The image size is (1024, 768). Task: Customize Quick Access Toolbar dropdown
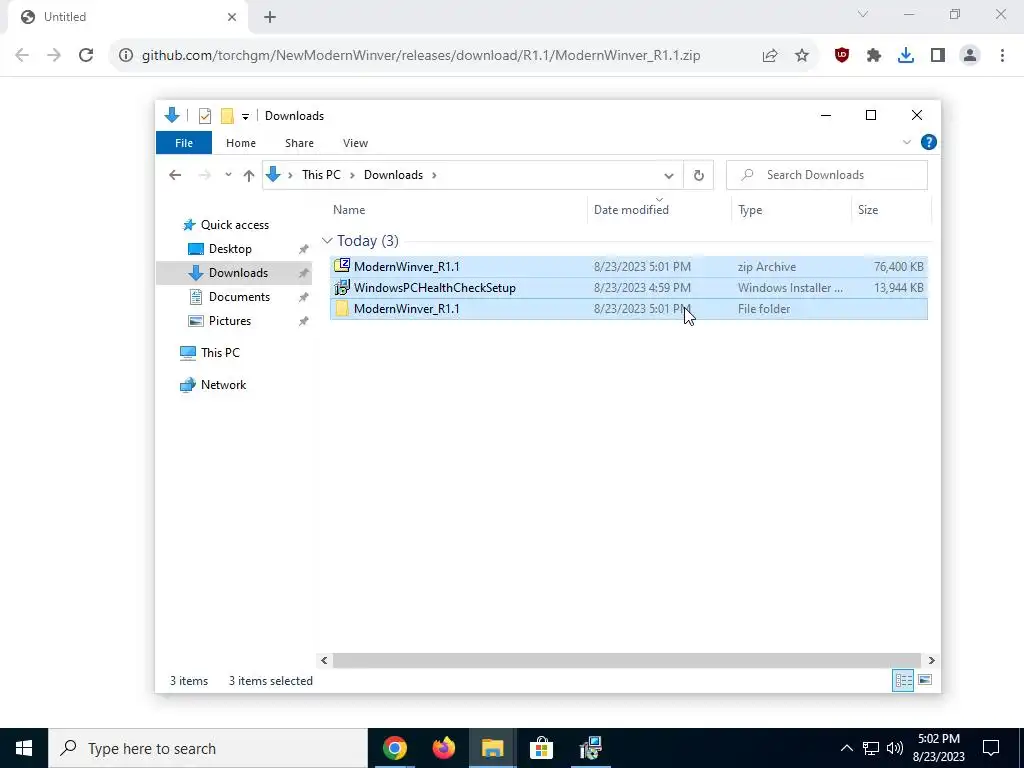coord(246,116)
